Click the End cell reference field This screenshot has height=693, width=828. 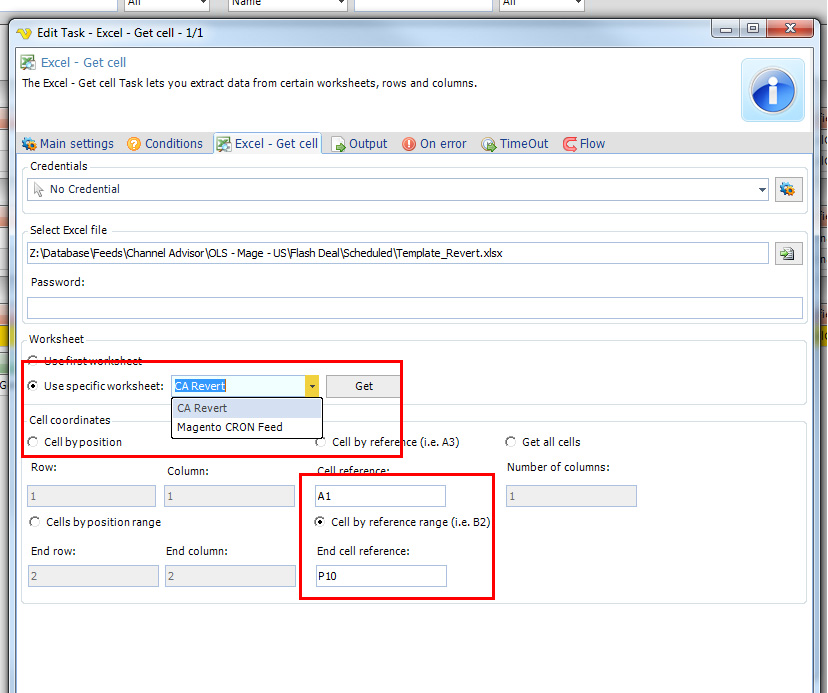pos(381,576)
